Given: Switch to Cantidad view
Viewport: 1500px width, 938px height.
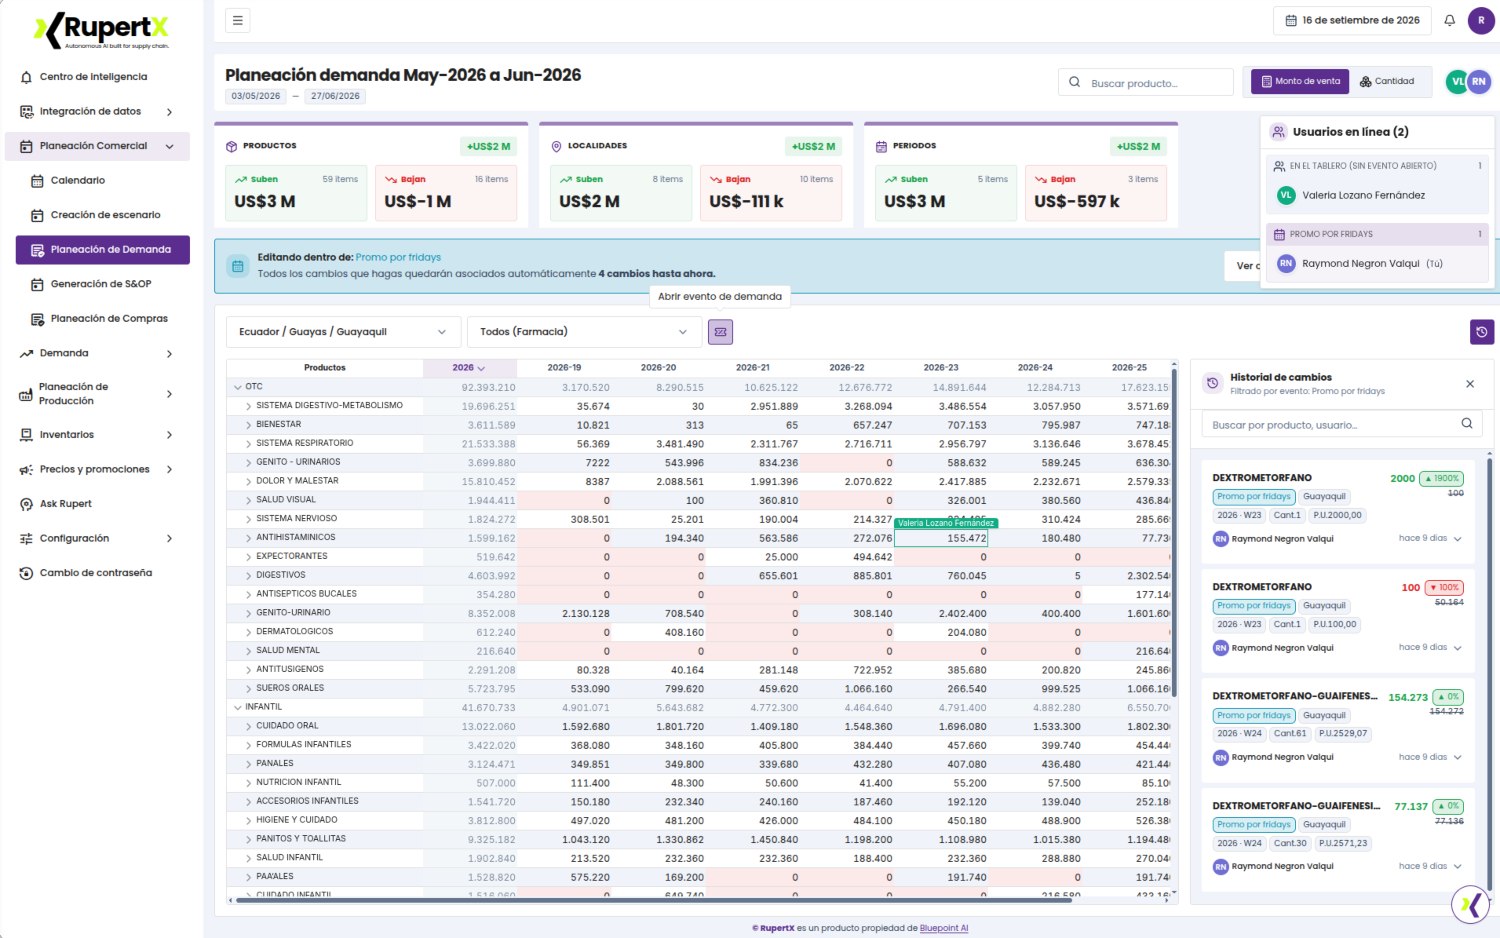Looking at the screenshot, I should point(1387,81).
